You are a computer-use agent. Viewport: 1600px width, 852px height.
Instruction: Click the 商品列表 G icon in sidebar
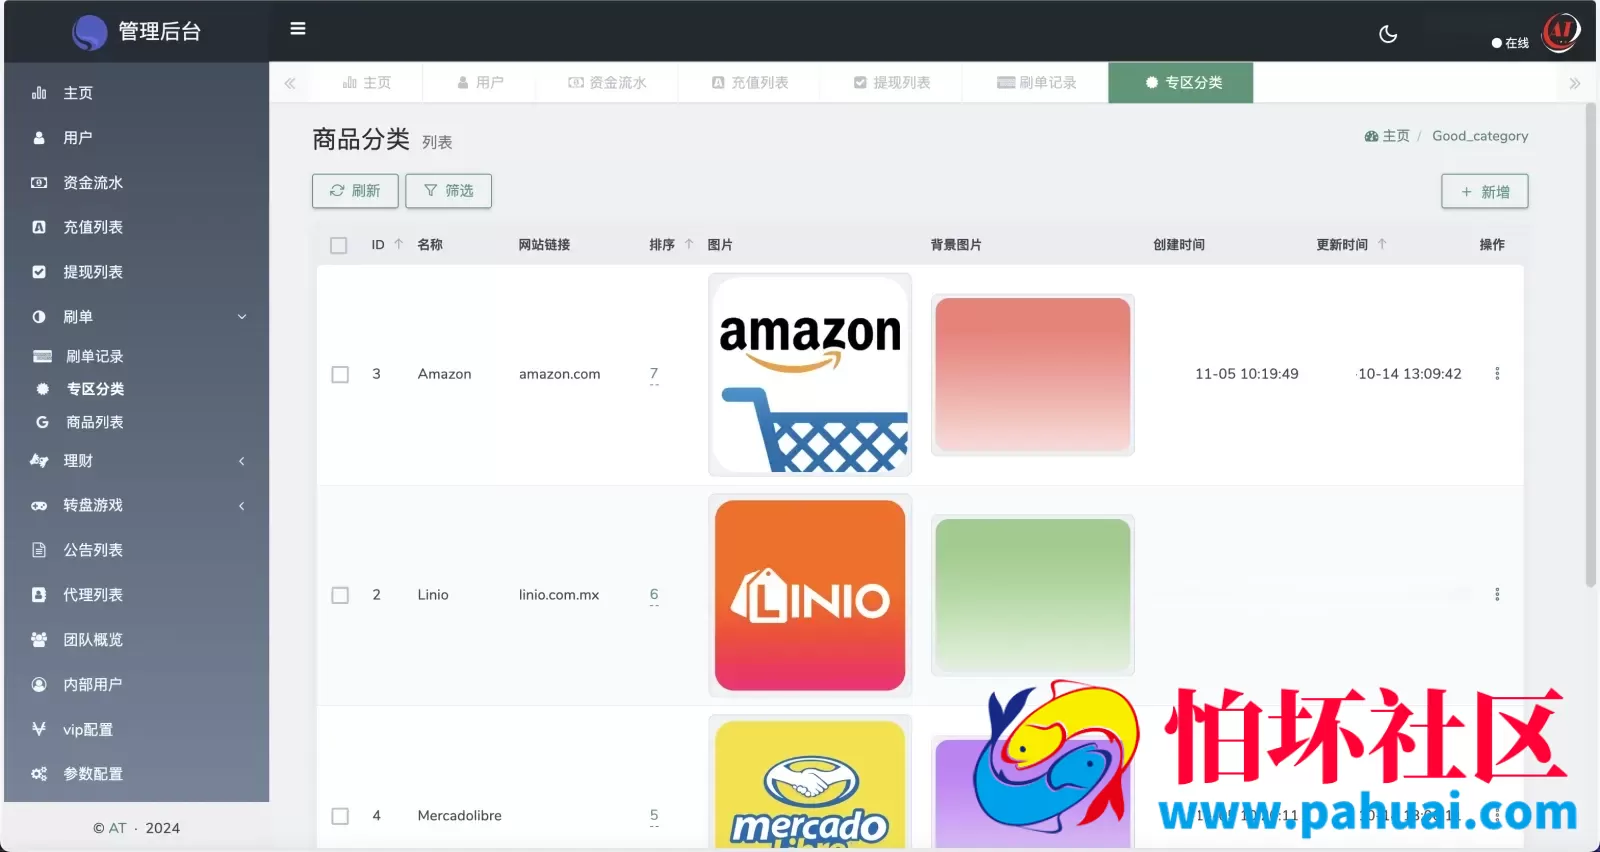(42, 422)
